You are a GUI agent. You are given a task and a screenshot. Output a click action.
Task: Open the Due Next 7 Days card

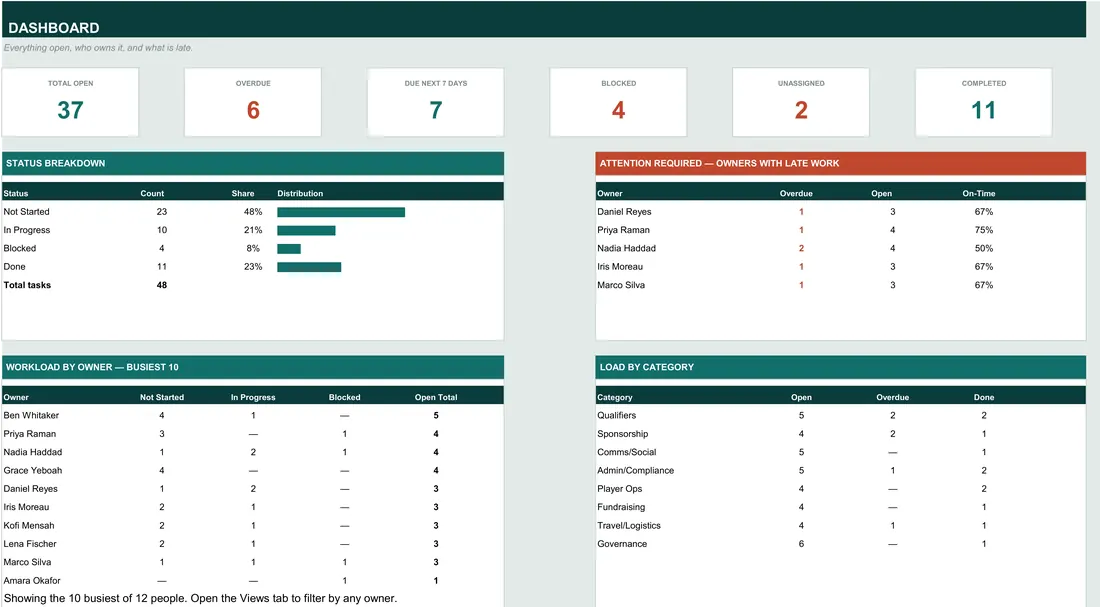pyautogui.click(x=436, y=102)
